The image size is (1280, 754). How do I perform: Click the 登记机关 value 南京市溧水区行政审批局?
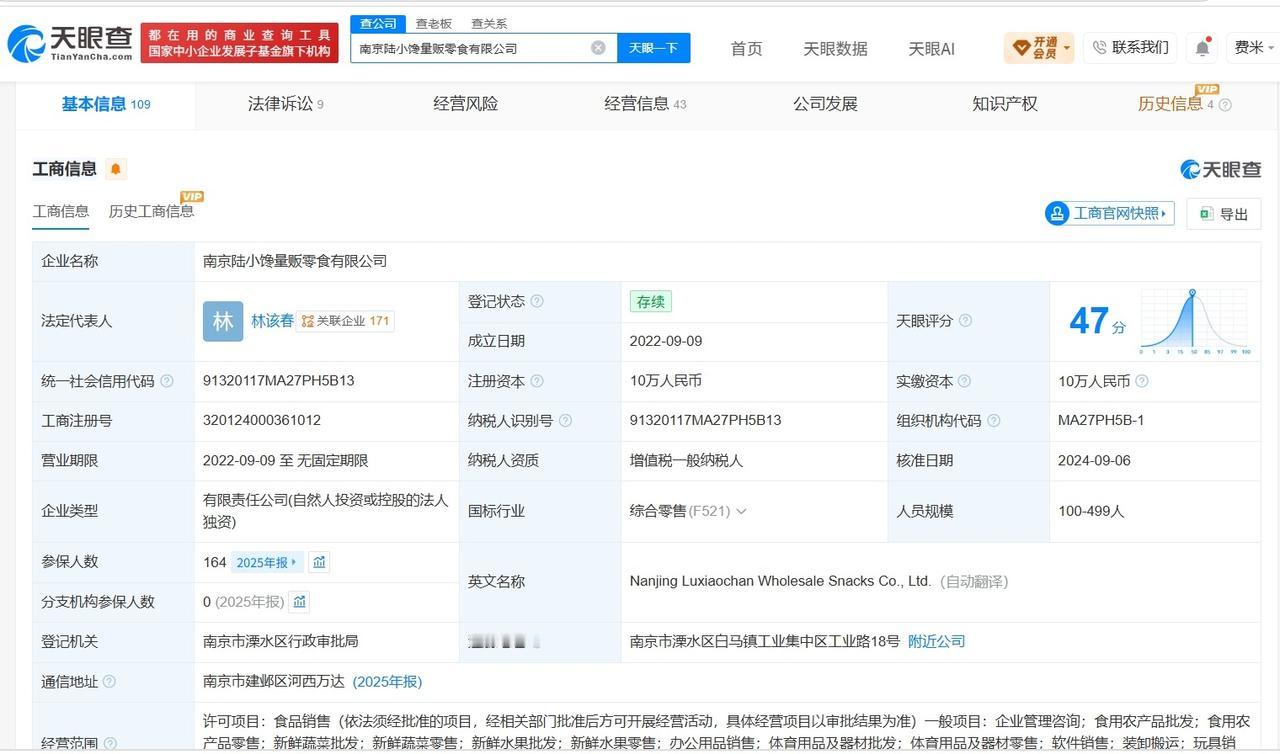click(280, 641)
